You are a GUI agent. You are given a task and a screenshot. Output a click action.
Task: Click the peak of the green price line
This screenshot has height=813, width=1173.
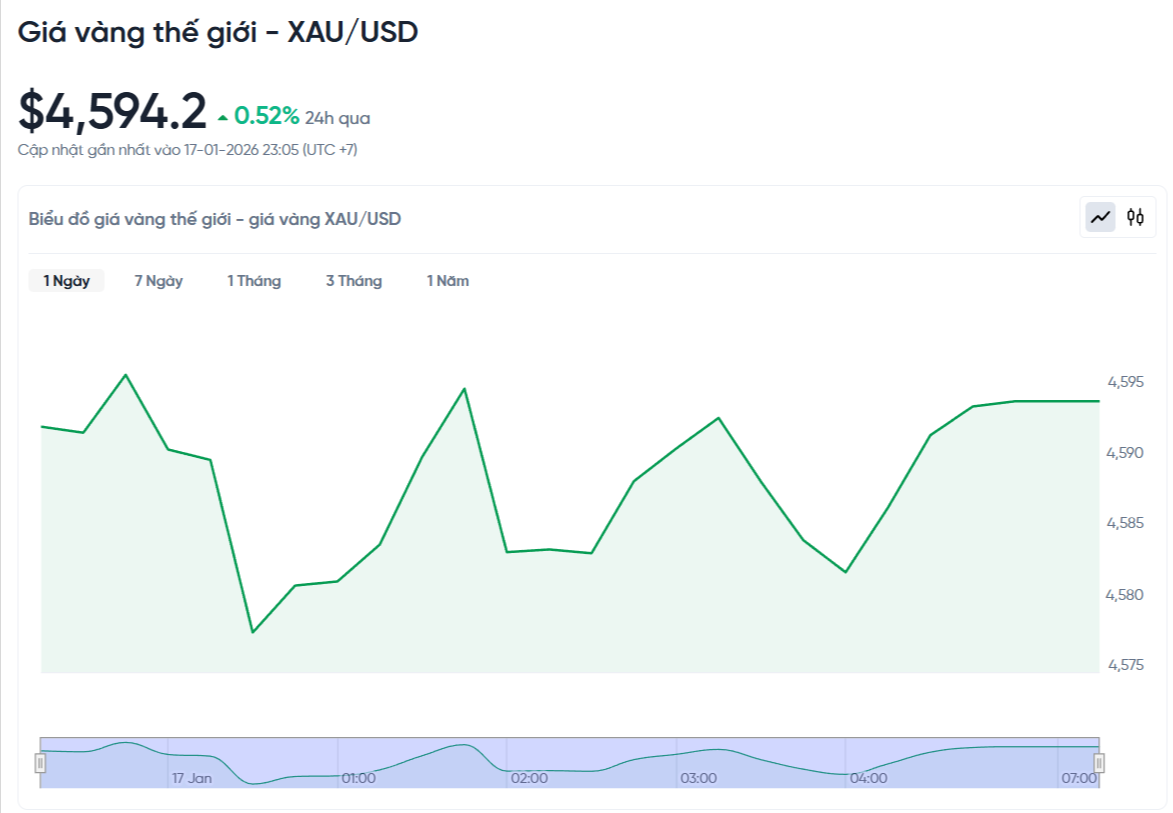[125, 376]
